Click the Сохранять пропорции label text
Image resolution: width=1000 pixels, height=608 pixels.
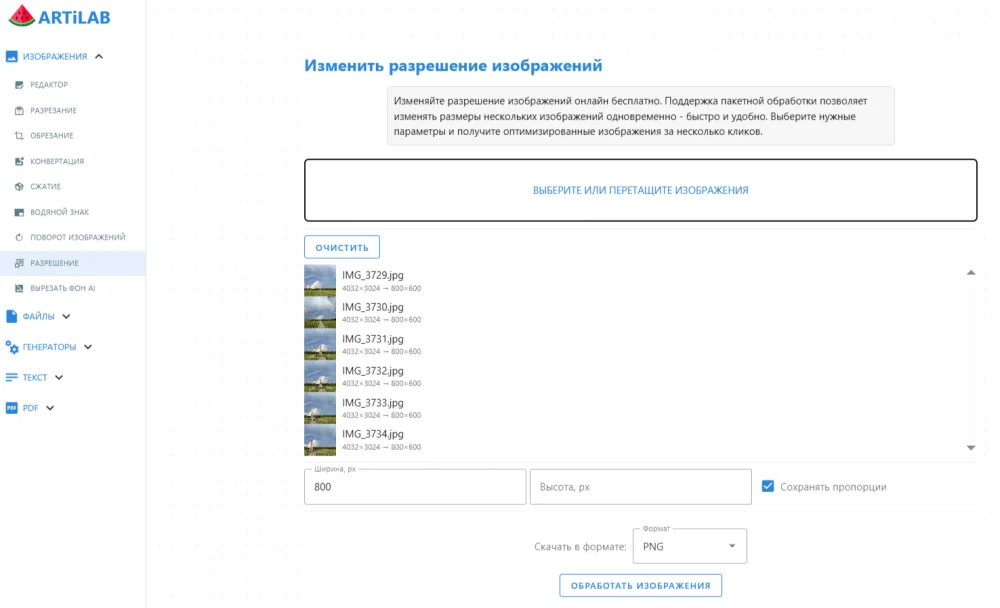click(833, 487)
